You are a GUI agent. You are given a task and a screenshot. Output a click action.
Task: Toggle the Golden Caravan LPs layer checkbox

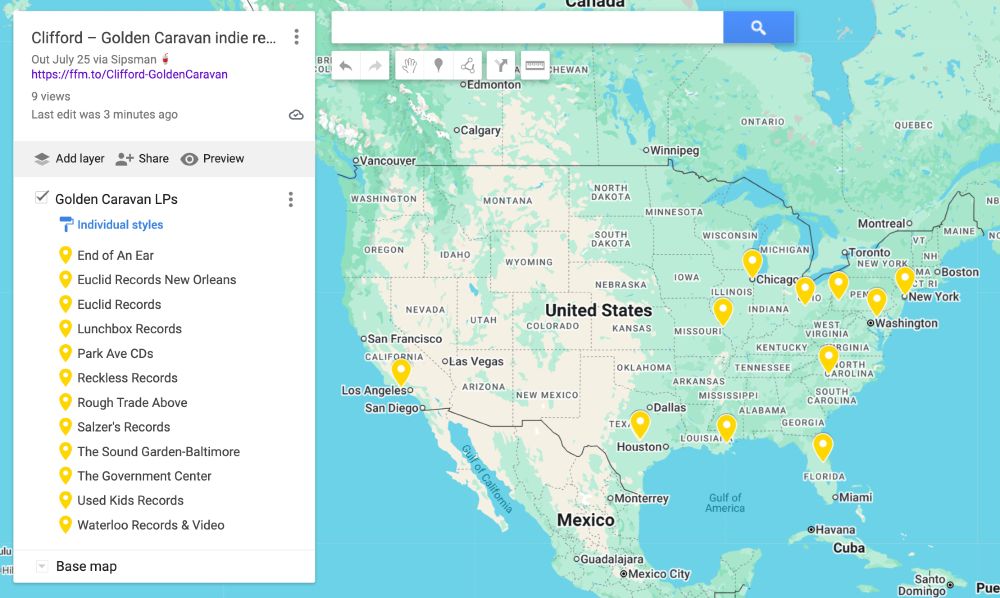(x=41, y=198)
